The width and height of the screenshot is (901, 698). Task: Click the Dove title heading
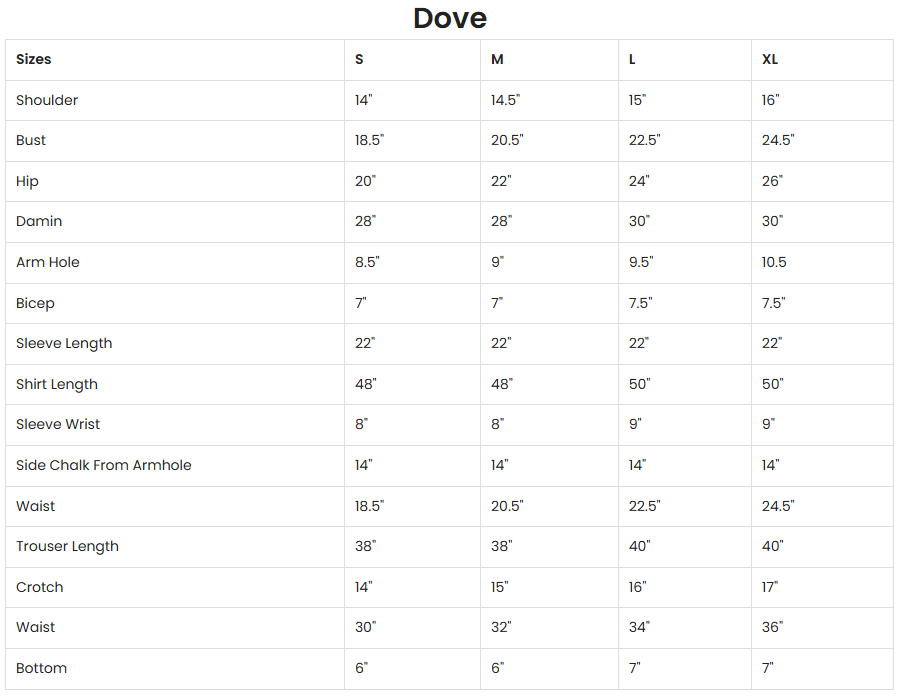coord(450,18)
